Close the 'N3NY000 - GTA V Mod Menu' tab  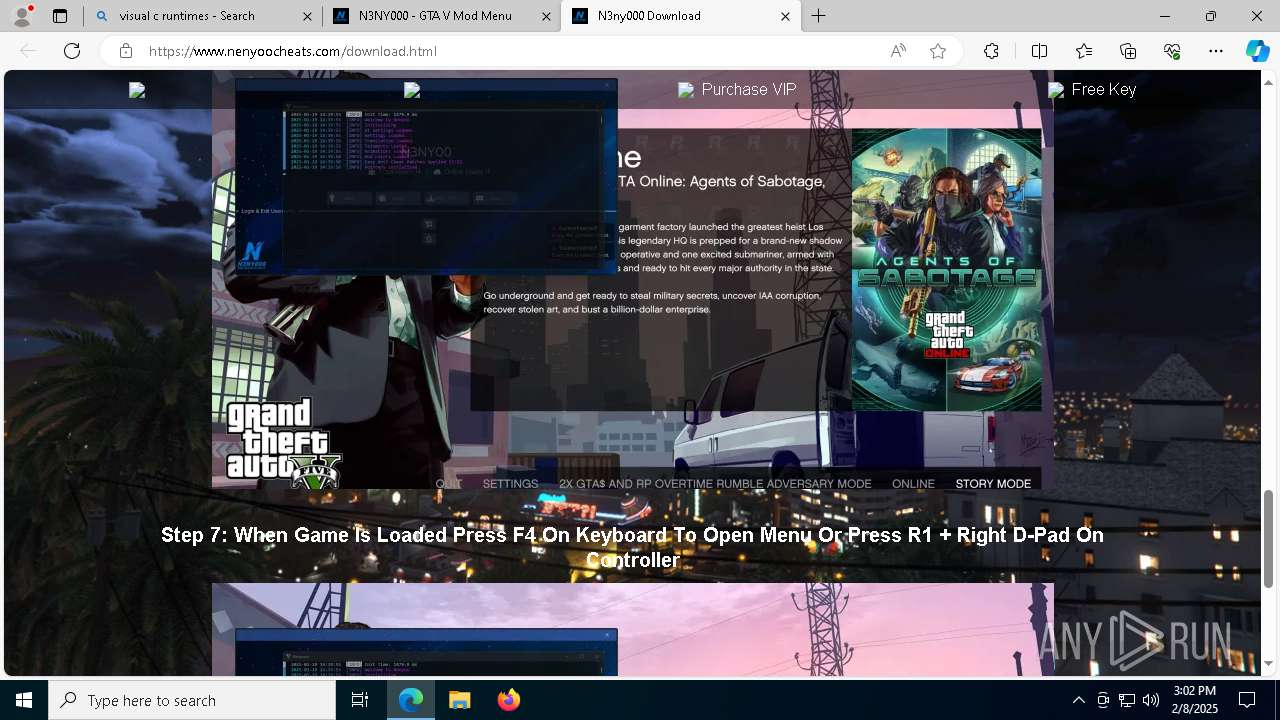click(547, 16)
